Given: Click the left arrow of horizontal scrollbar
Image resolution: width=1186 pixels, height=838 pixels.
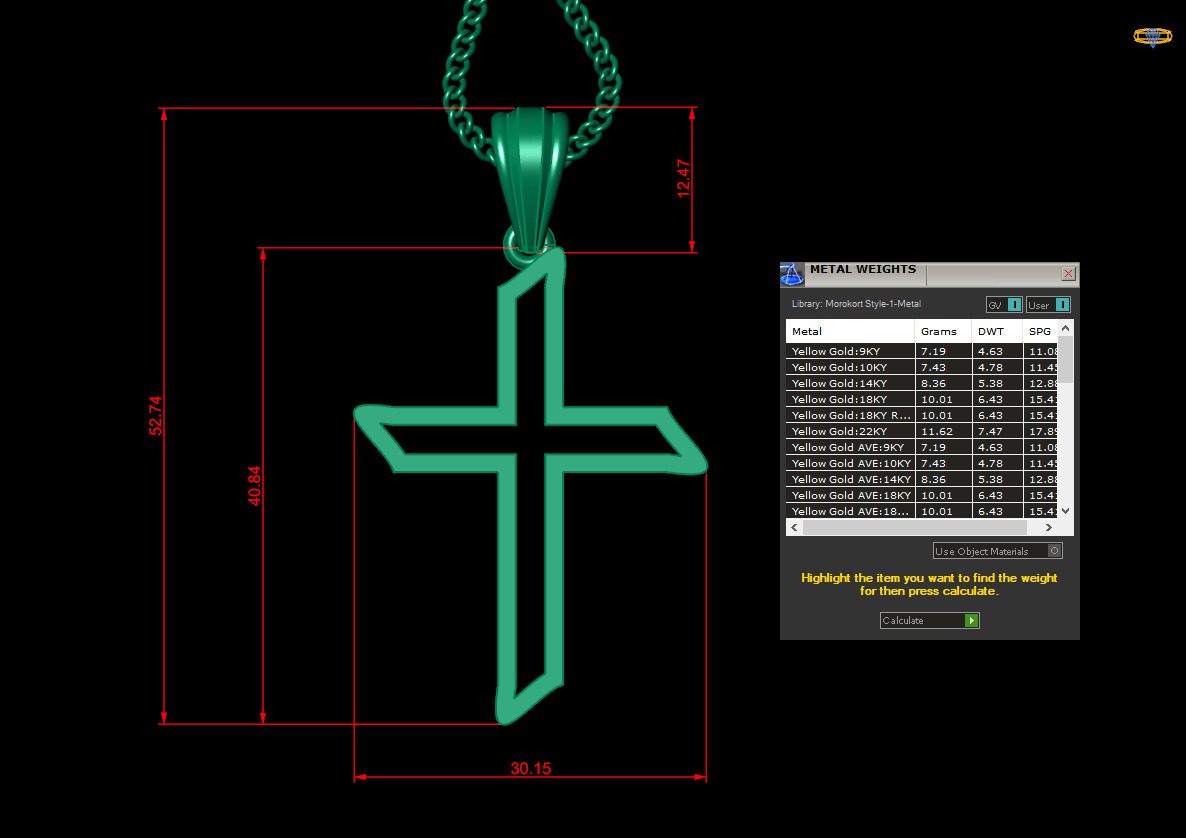Looking at the screenshot, I should coord(794,527).
